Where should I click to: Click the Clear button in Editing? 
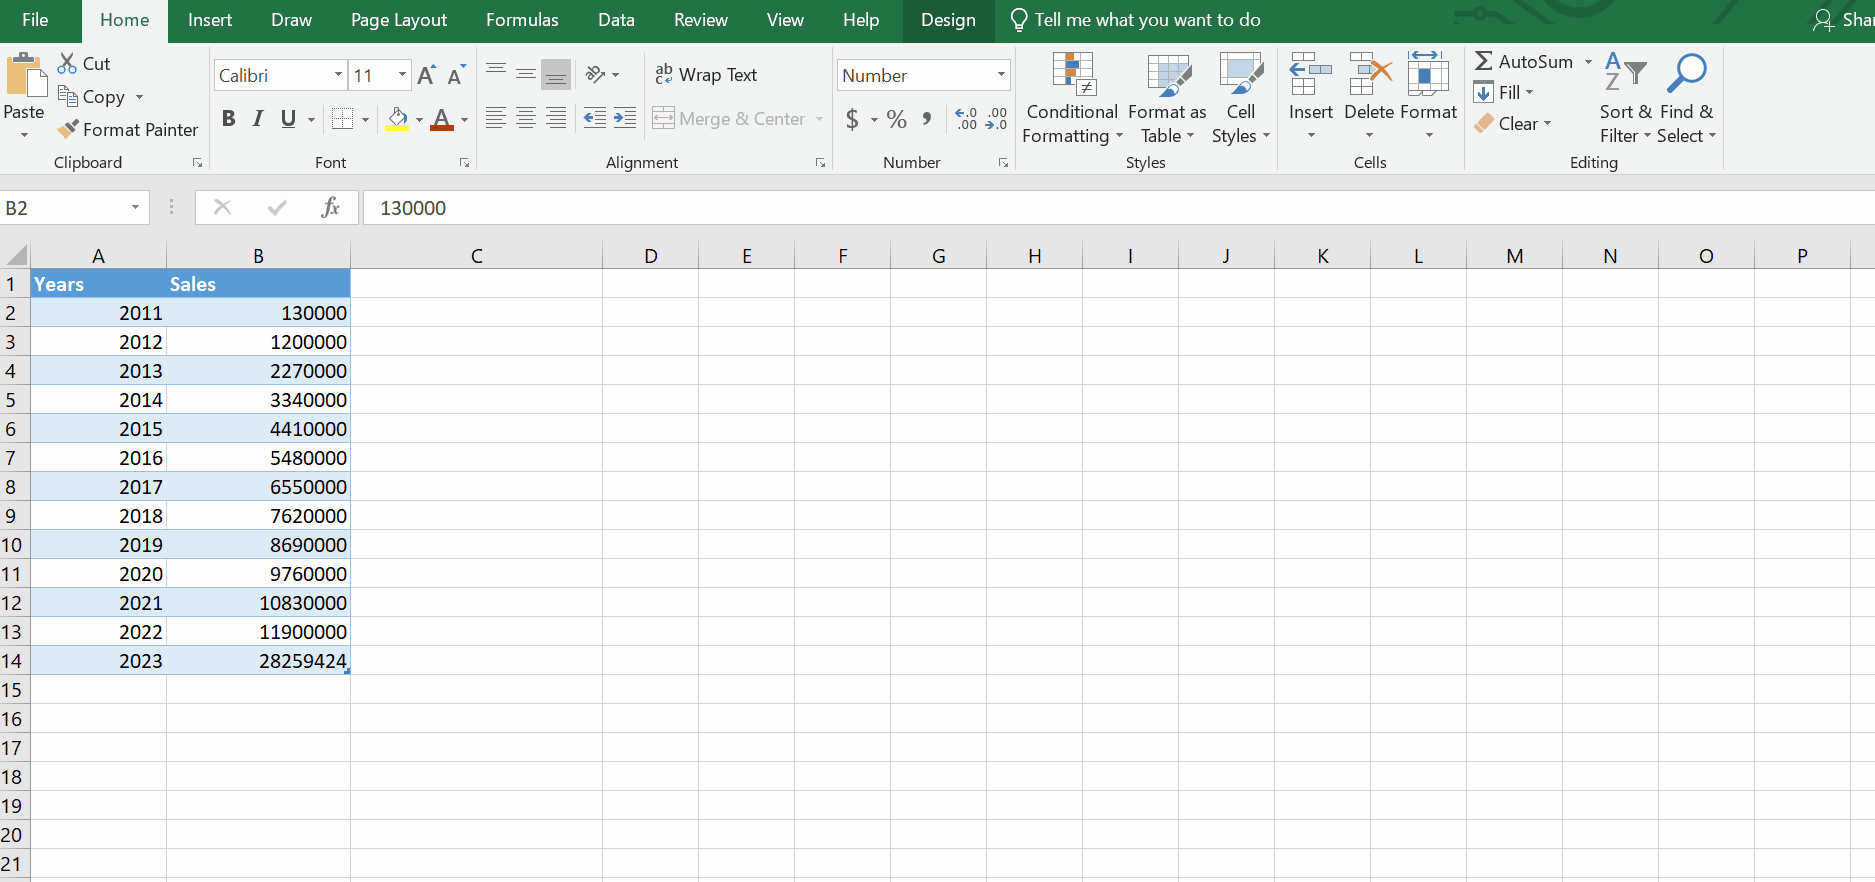pos(1512,124)
